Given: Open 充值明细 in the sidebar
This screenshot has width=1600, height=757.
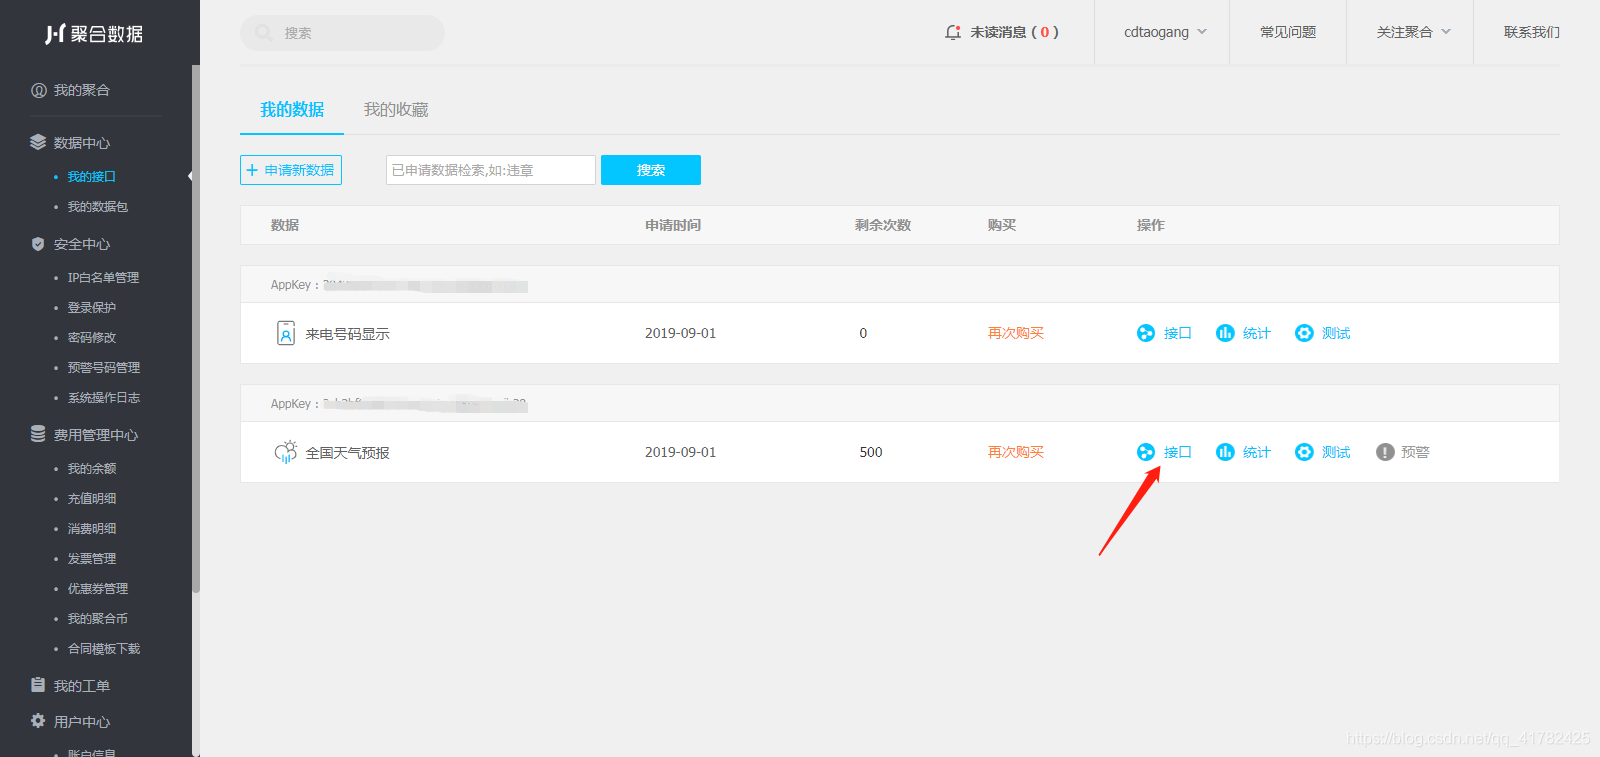Looking at the screenshot, I should (x=92, y=499).
